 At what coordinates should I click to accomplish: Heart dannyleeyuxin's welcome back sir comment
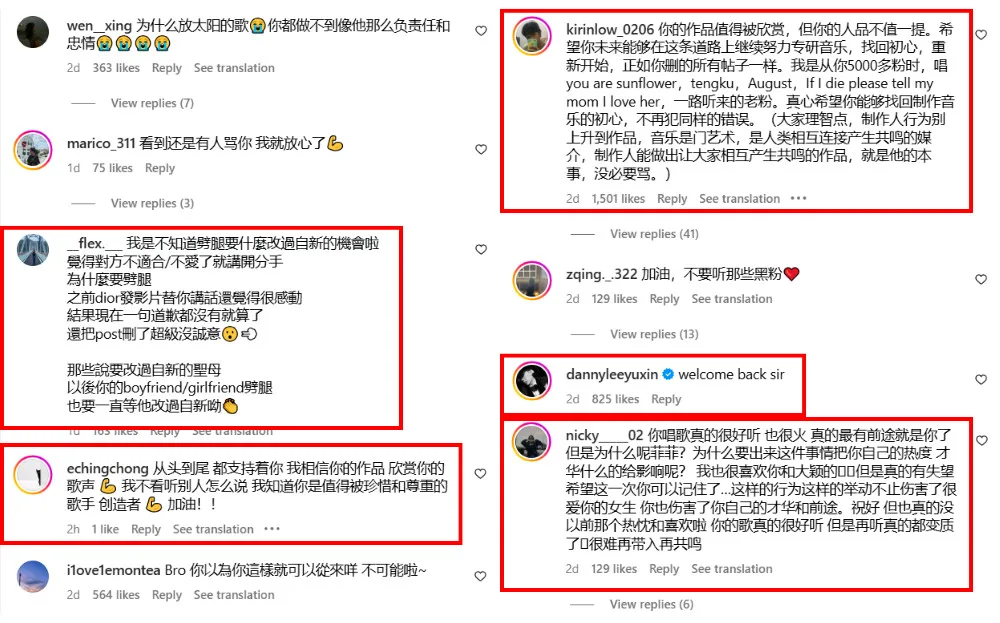point(981,379)
